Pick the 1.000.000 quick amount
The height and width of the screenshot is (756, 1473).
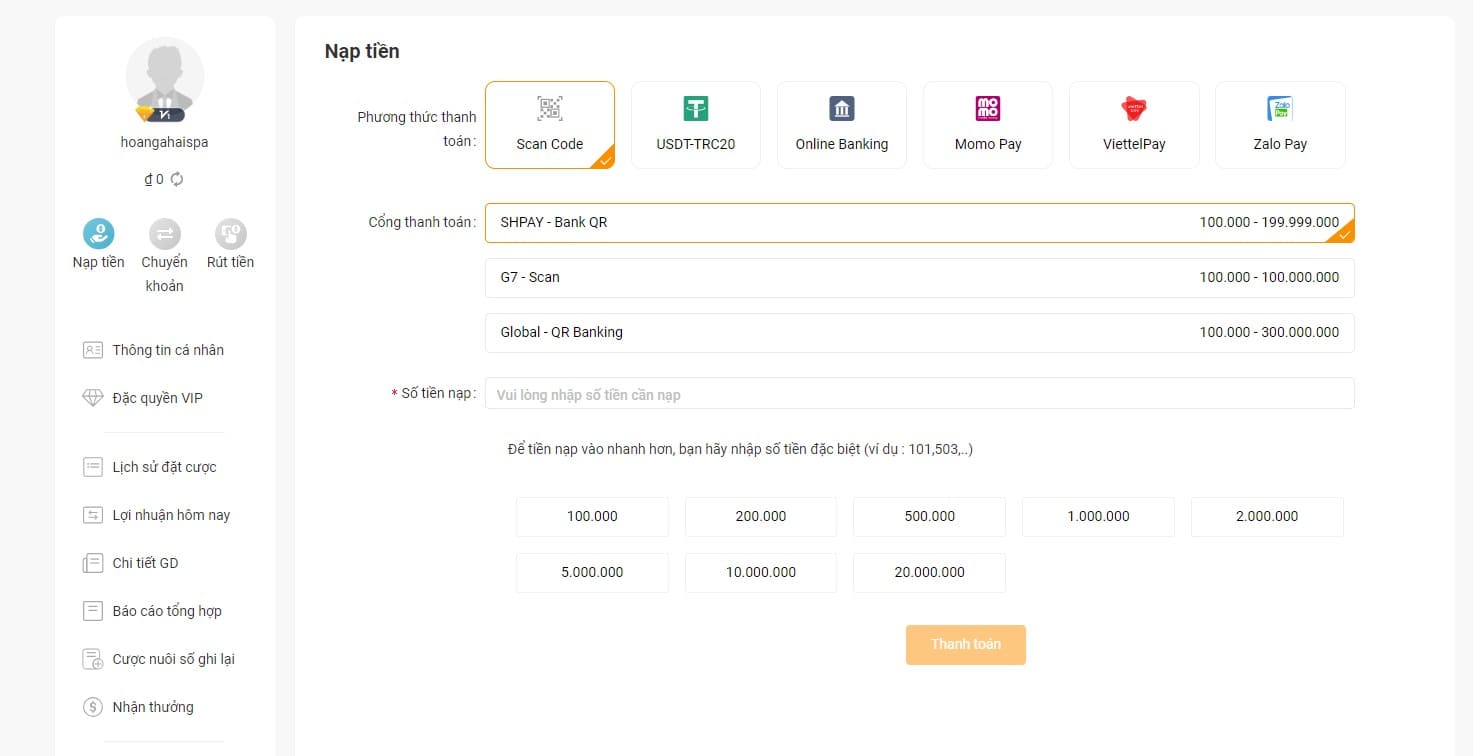point(1098,517)
